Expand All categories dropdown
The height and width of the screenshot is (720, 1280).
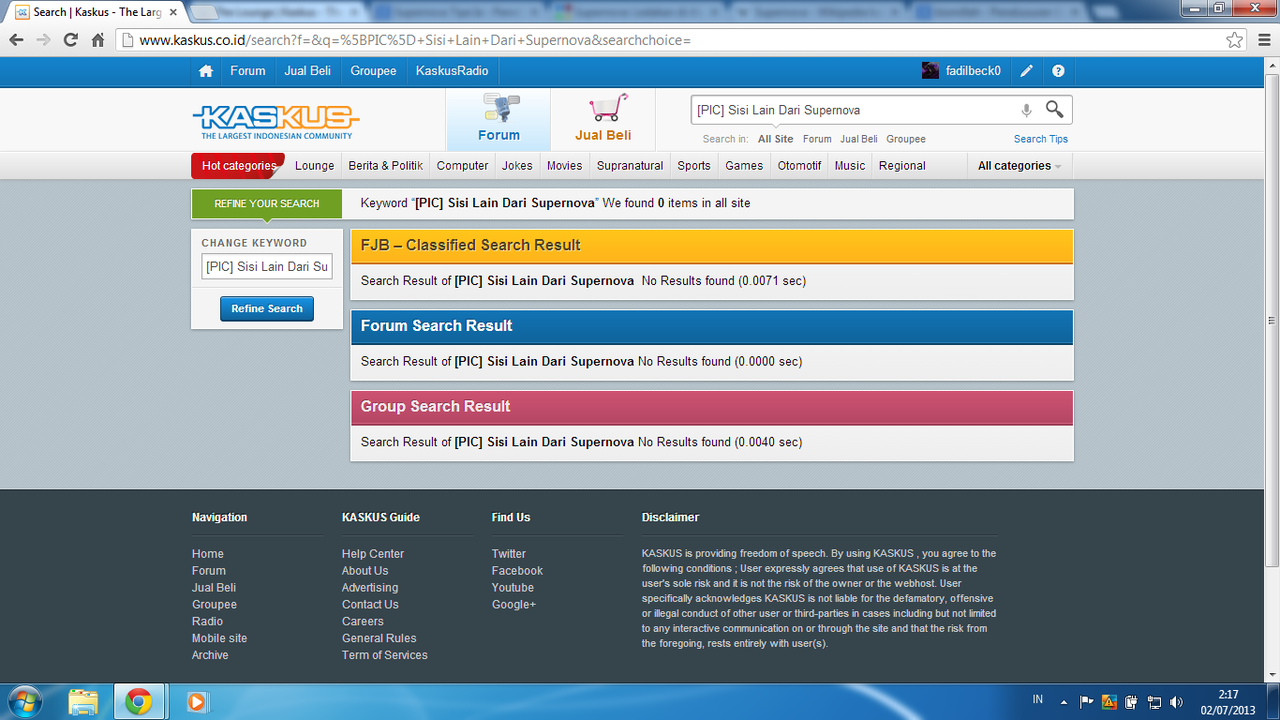click(x=1019, y=166)
